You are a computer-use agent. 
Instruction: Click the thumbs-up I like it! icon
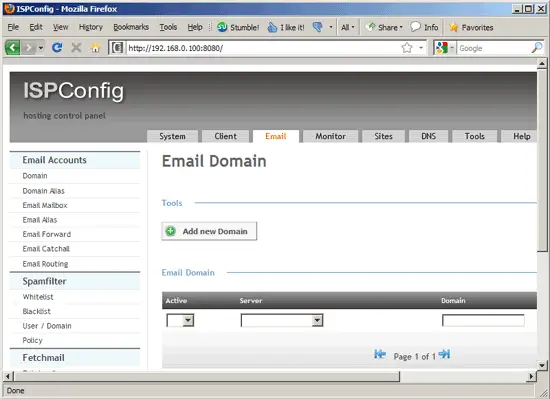[x=272, y=27]
